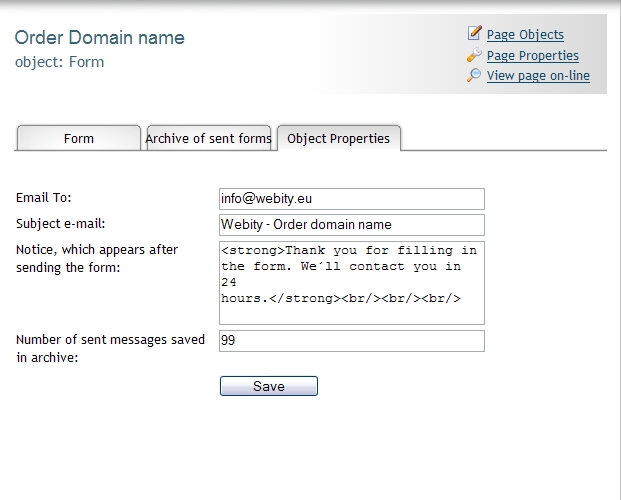Open the Page Properties link
This screenshot has height=500, width=621.
[x=533, y=56]
